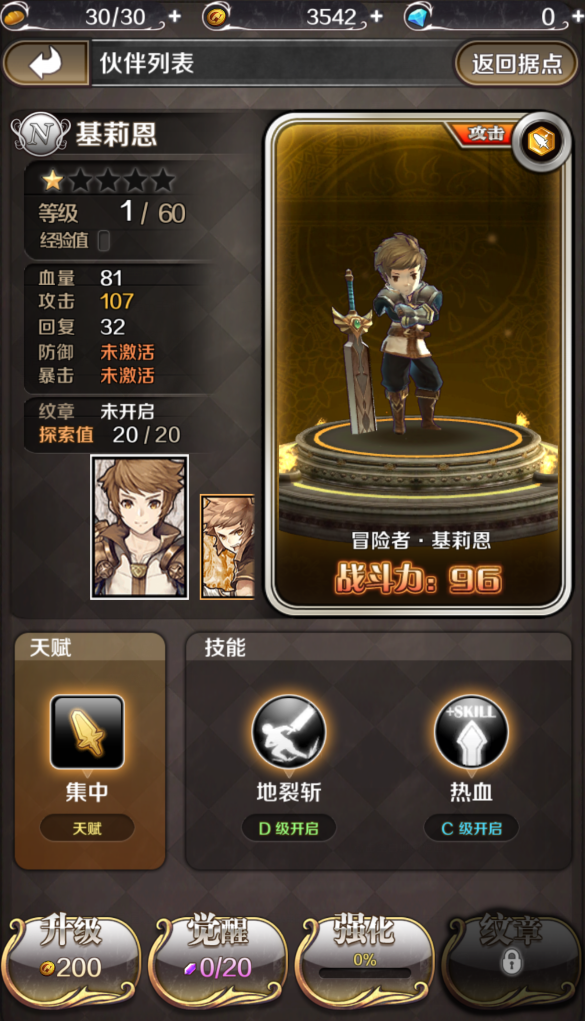
Task: Tap the locked 纹章 button
Action: (x=511, y=957)
